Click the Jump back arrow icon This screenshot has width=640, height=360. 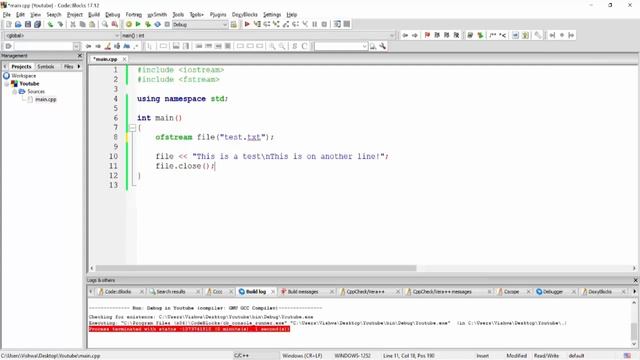(x=405, y=36)
